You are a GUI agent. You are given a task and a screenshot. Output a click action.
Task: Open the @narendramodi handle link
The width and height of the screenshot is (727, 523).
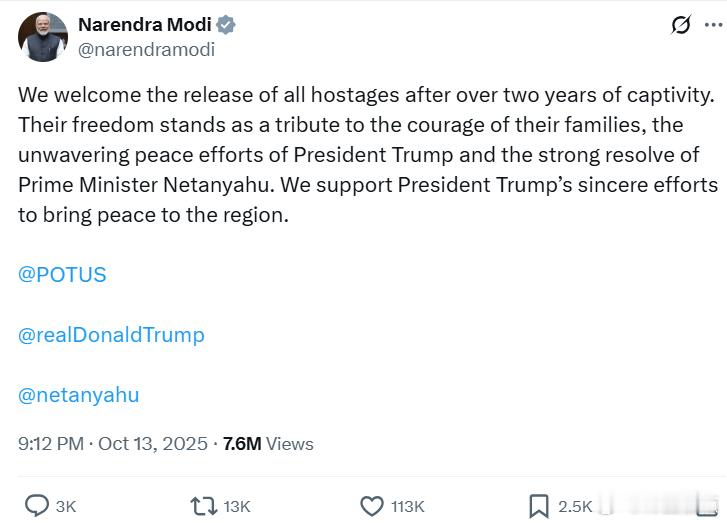pos(146,49)
